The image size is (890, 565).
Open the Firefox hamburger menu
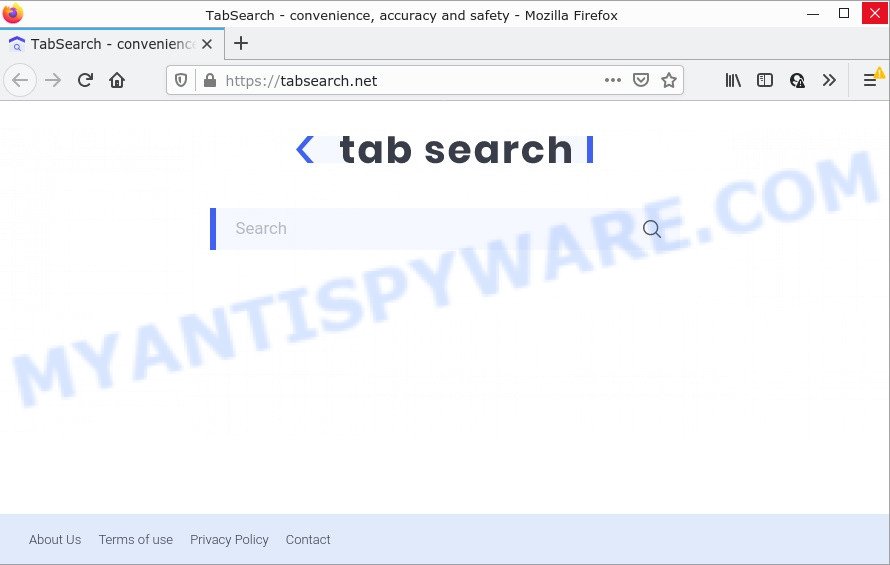point(870,80)
